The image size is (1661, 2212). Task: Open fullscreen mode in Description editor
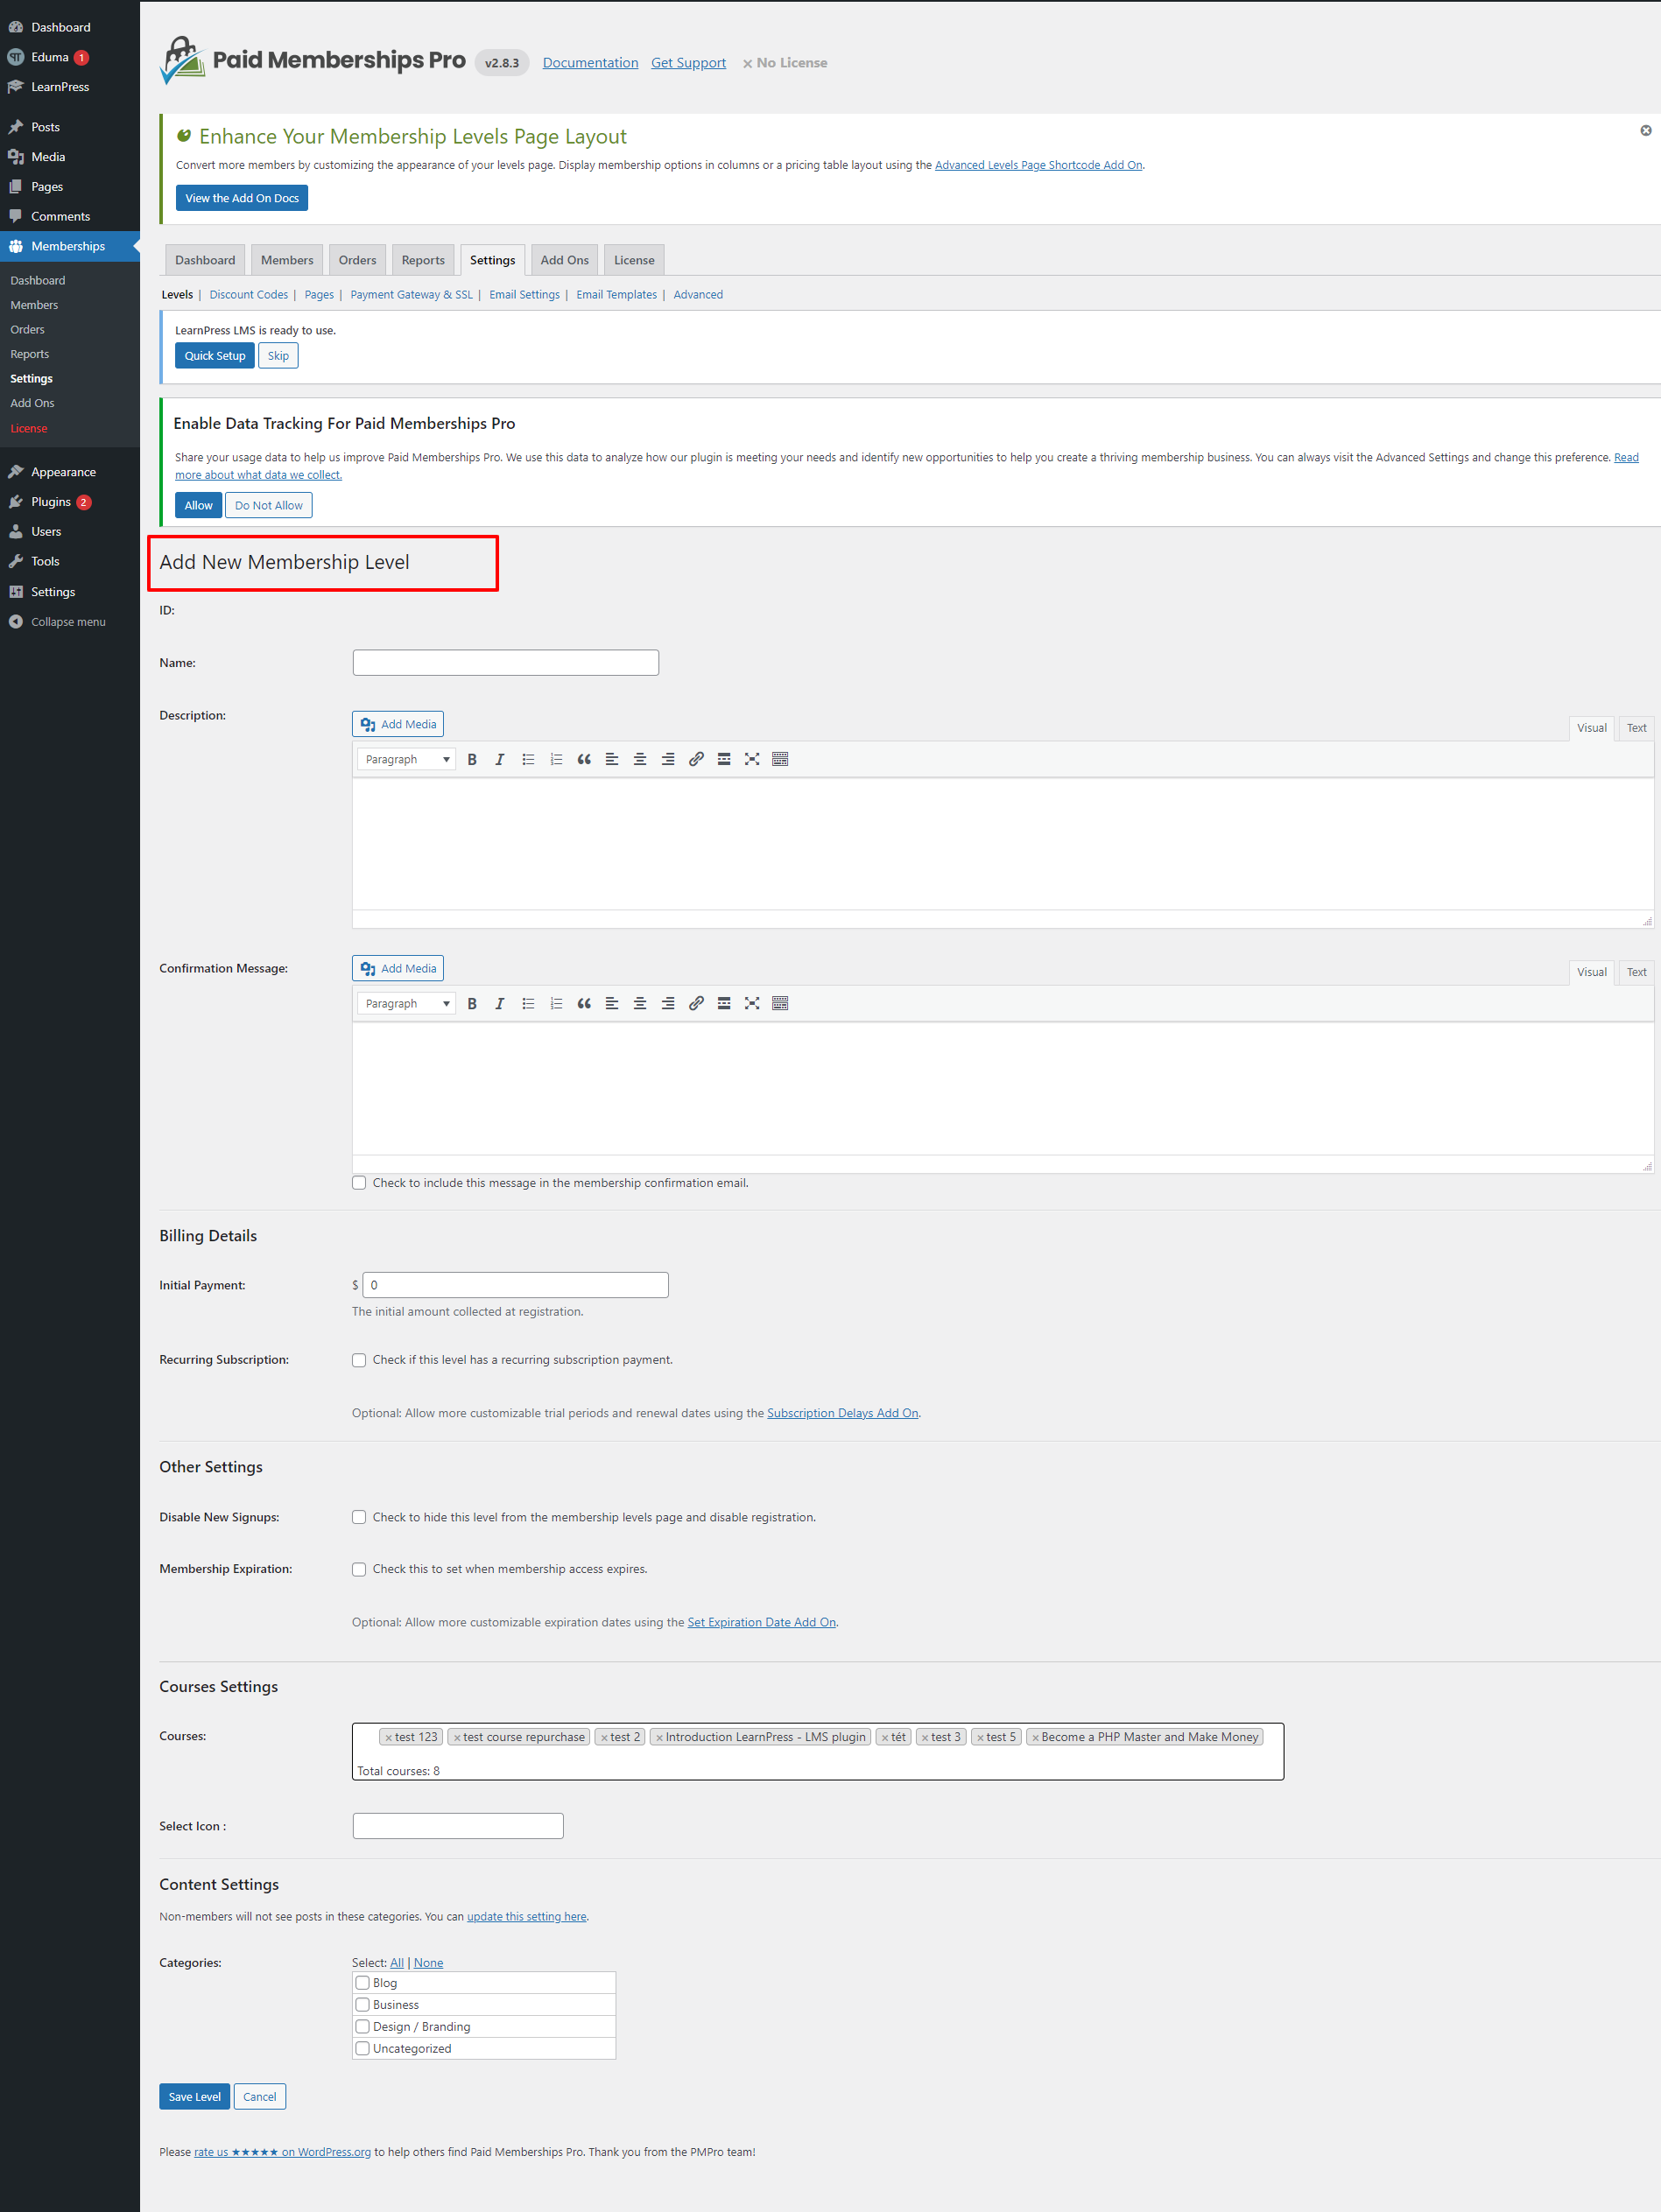(752, 759)
